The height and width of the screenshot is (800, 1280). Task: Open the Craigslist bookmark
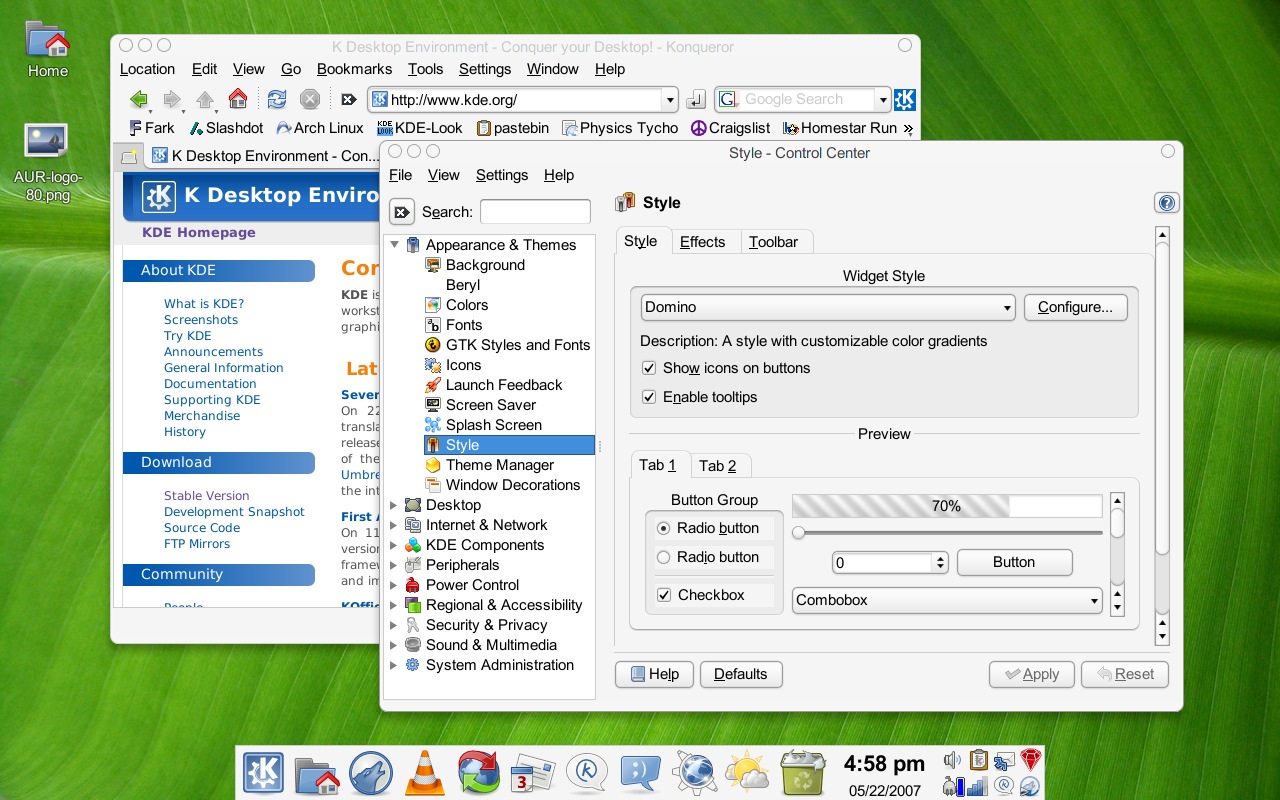point(731,128)
